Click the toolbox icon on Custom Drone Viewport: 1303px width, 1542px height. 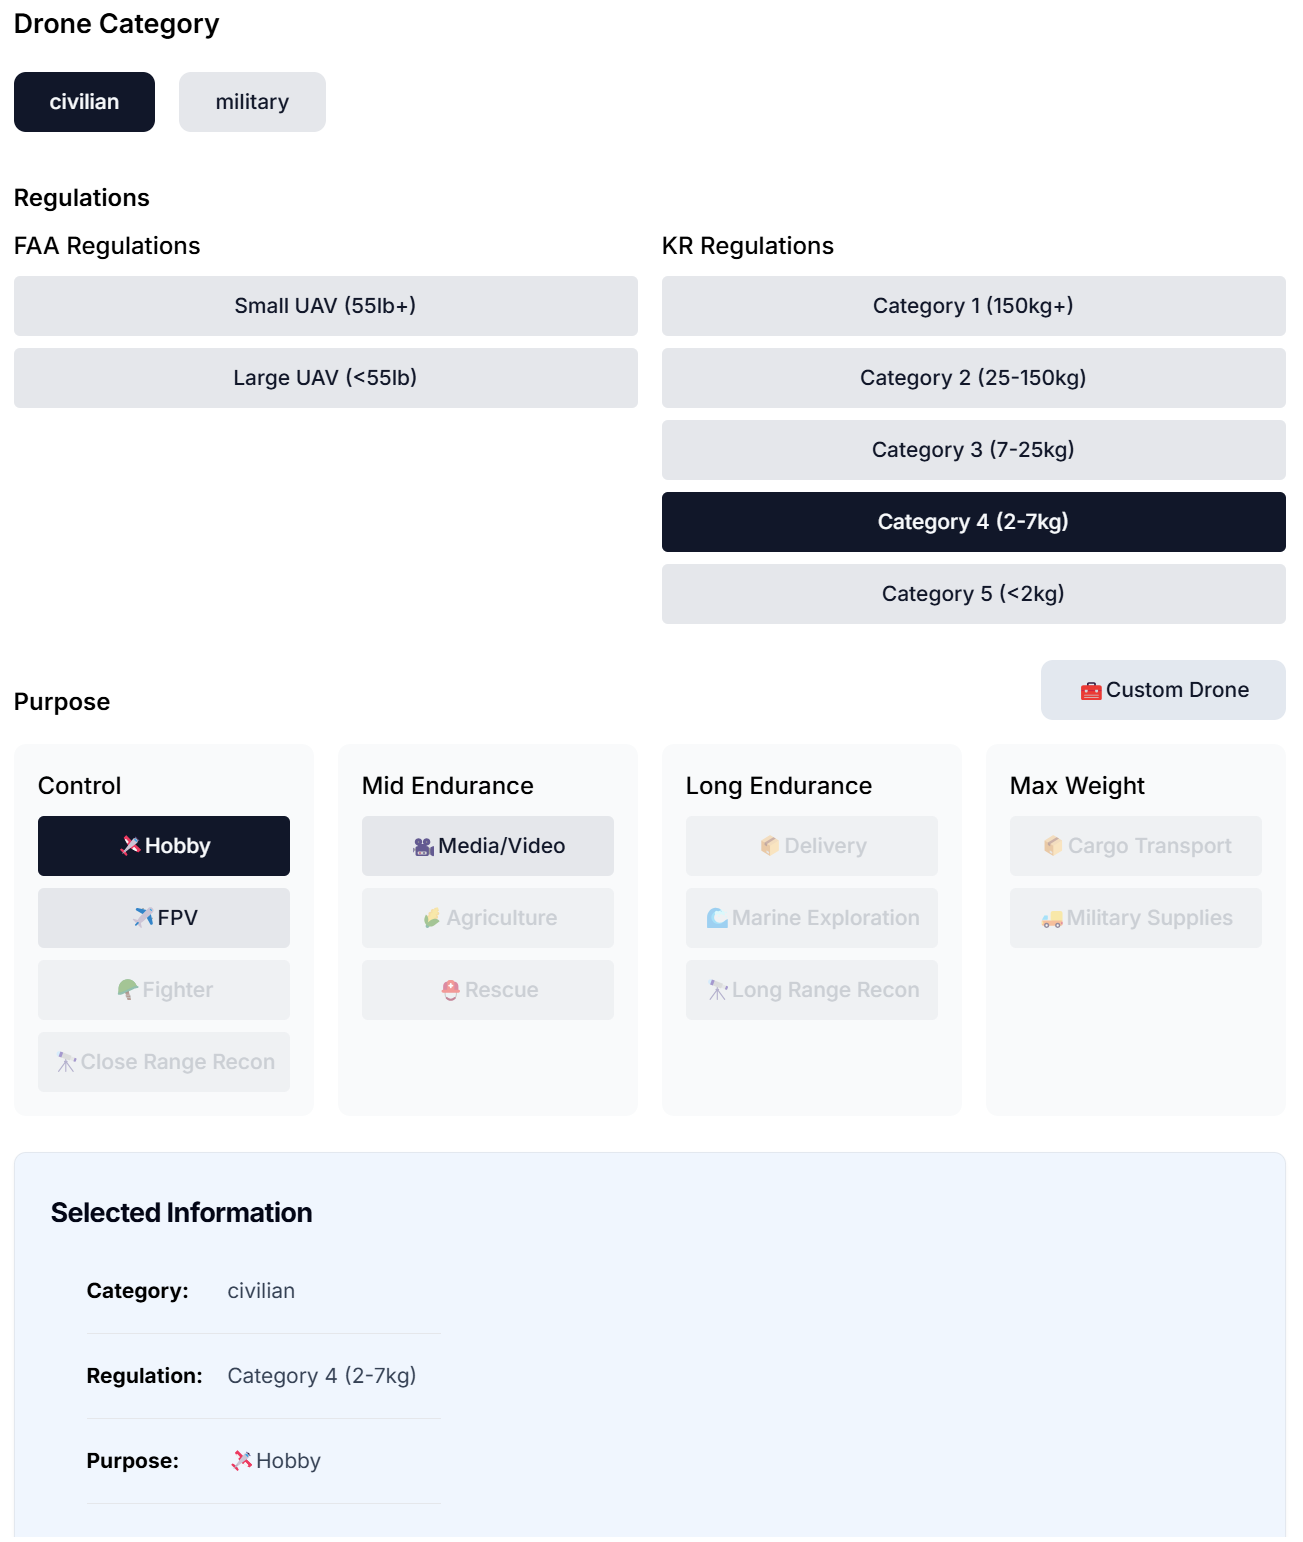[x=1091, y=691]
